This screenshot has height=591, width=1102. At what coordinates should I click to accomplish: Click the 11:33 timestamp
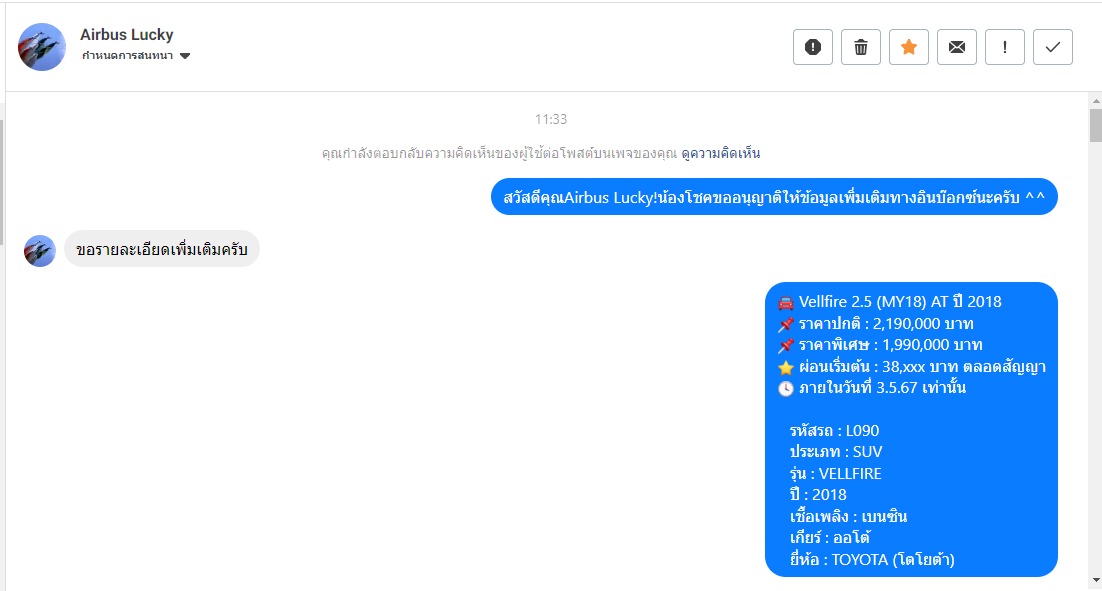[551, 119]
